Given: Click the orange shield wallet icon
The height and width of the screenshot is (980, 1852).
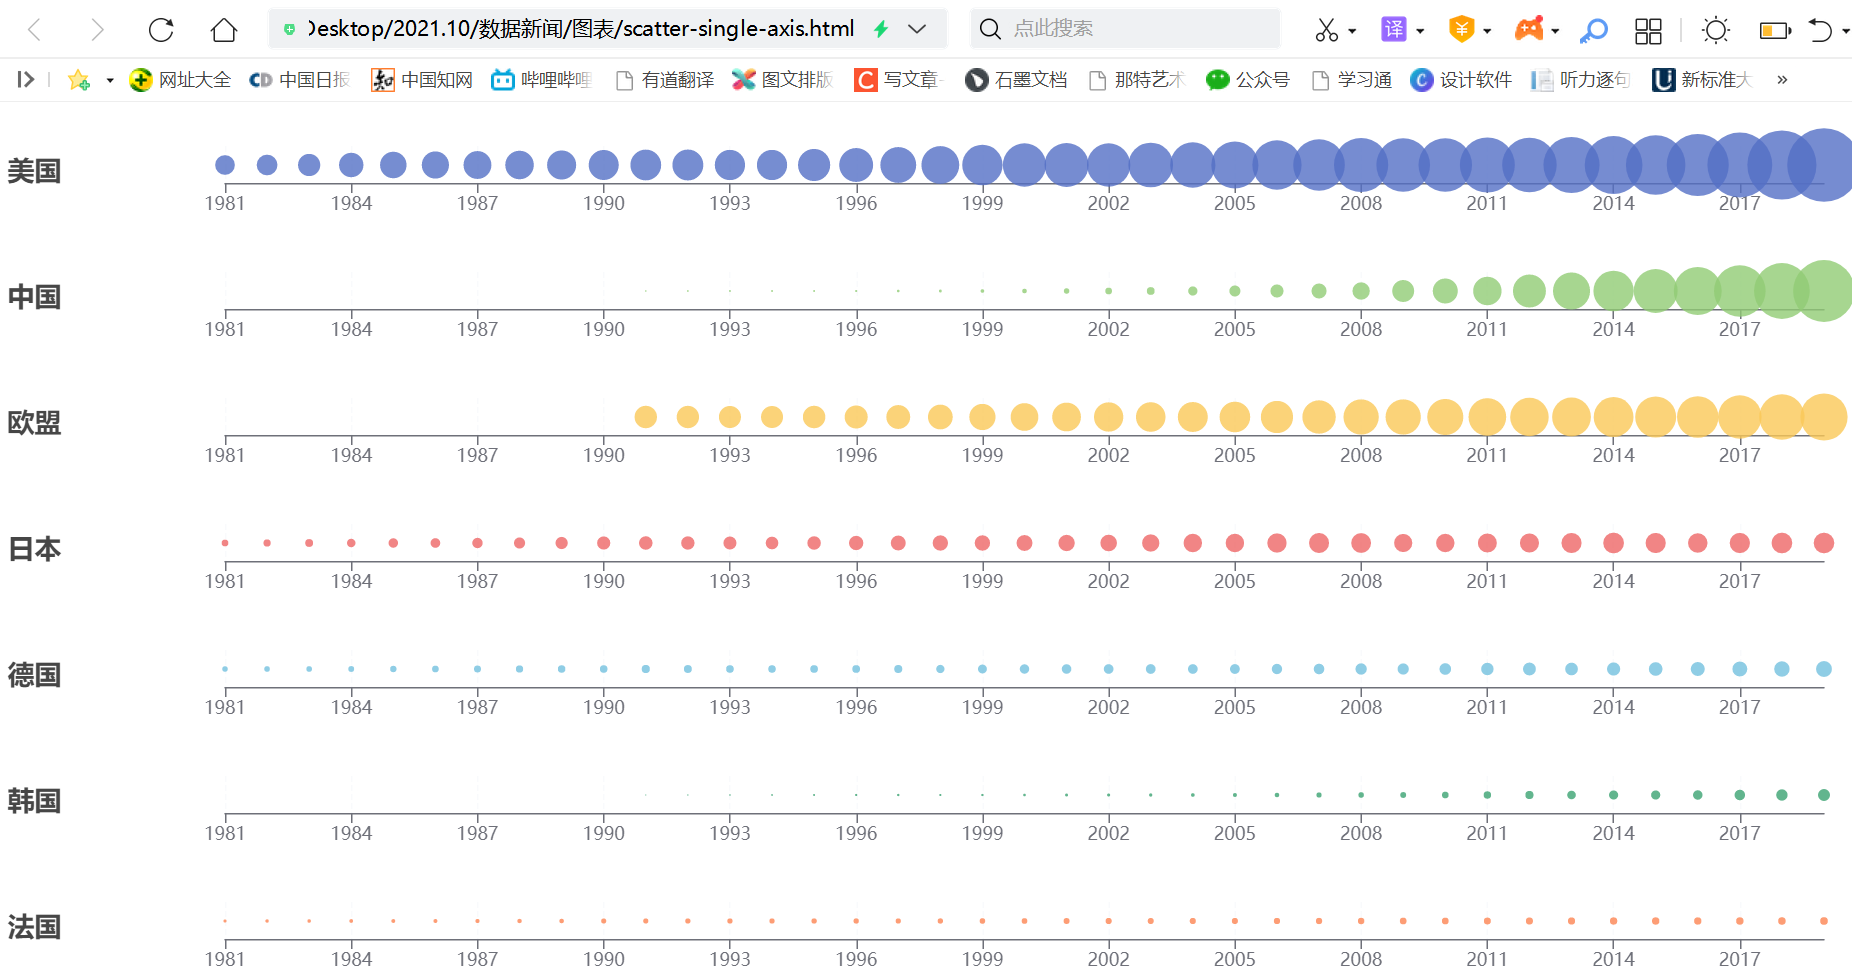Looking at the screenshot, I should pyautogui.click(x=1461, y=29).
